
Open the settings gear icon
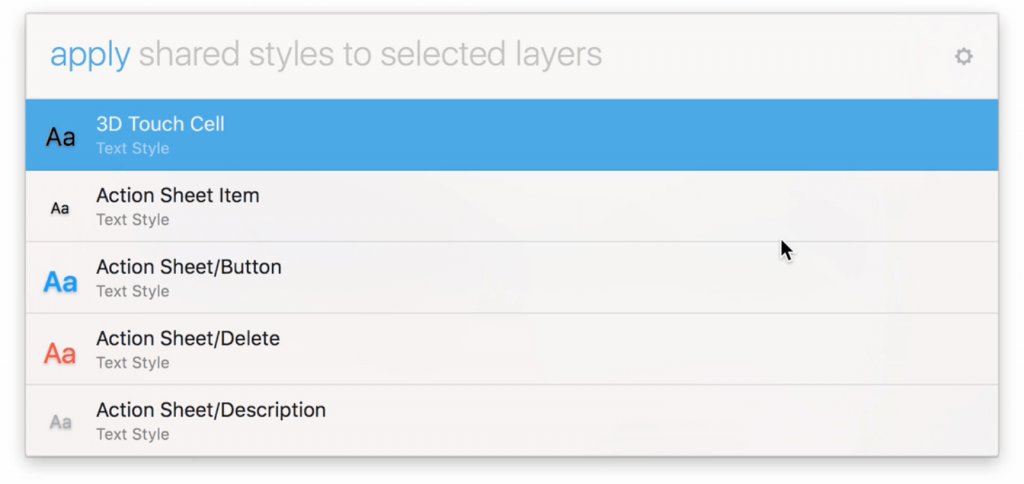[x=963, y=57]
